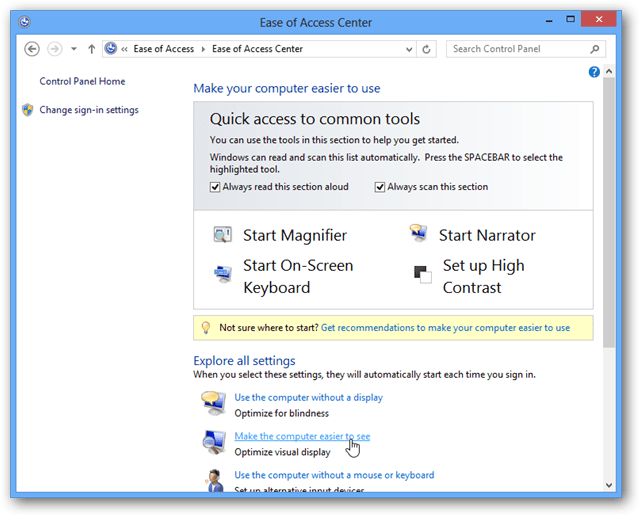Click the person icon for mouse-free use

pyautogui.click(x=215, y=480)
